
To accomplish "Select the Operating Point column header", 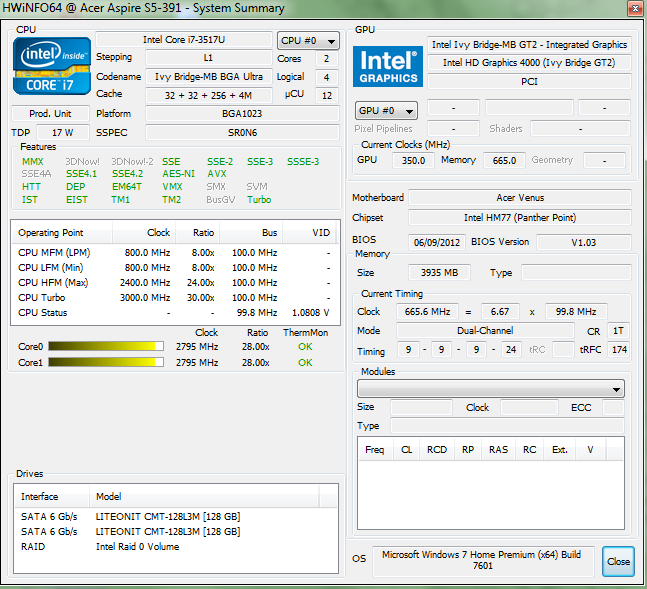I will pos(61,233).
